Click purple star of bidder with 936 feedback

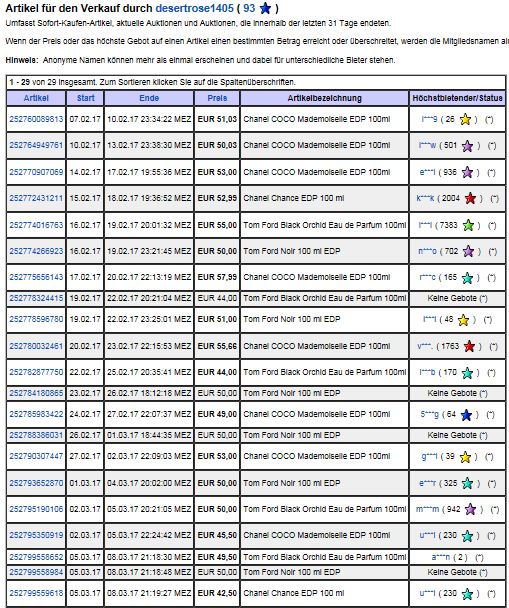pos(467,172)
